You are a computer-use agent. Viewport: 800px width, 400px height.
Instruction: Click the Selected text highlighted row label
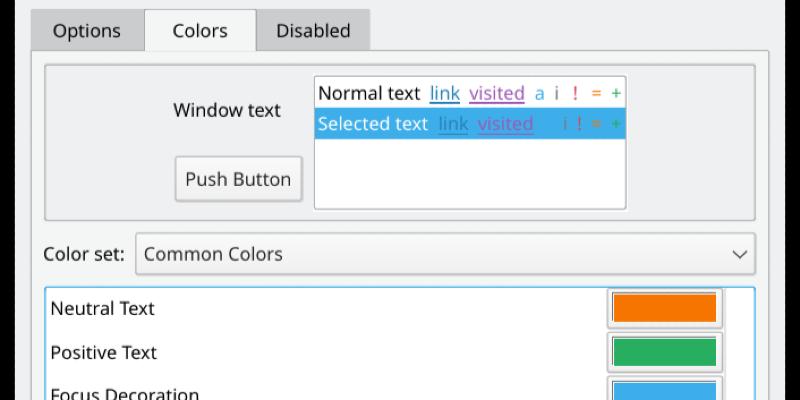372,124
